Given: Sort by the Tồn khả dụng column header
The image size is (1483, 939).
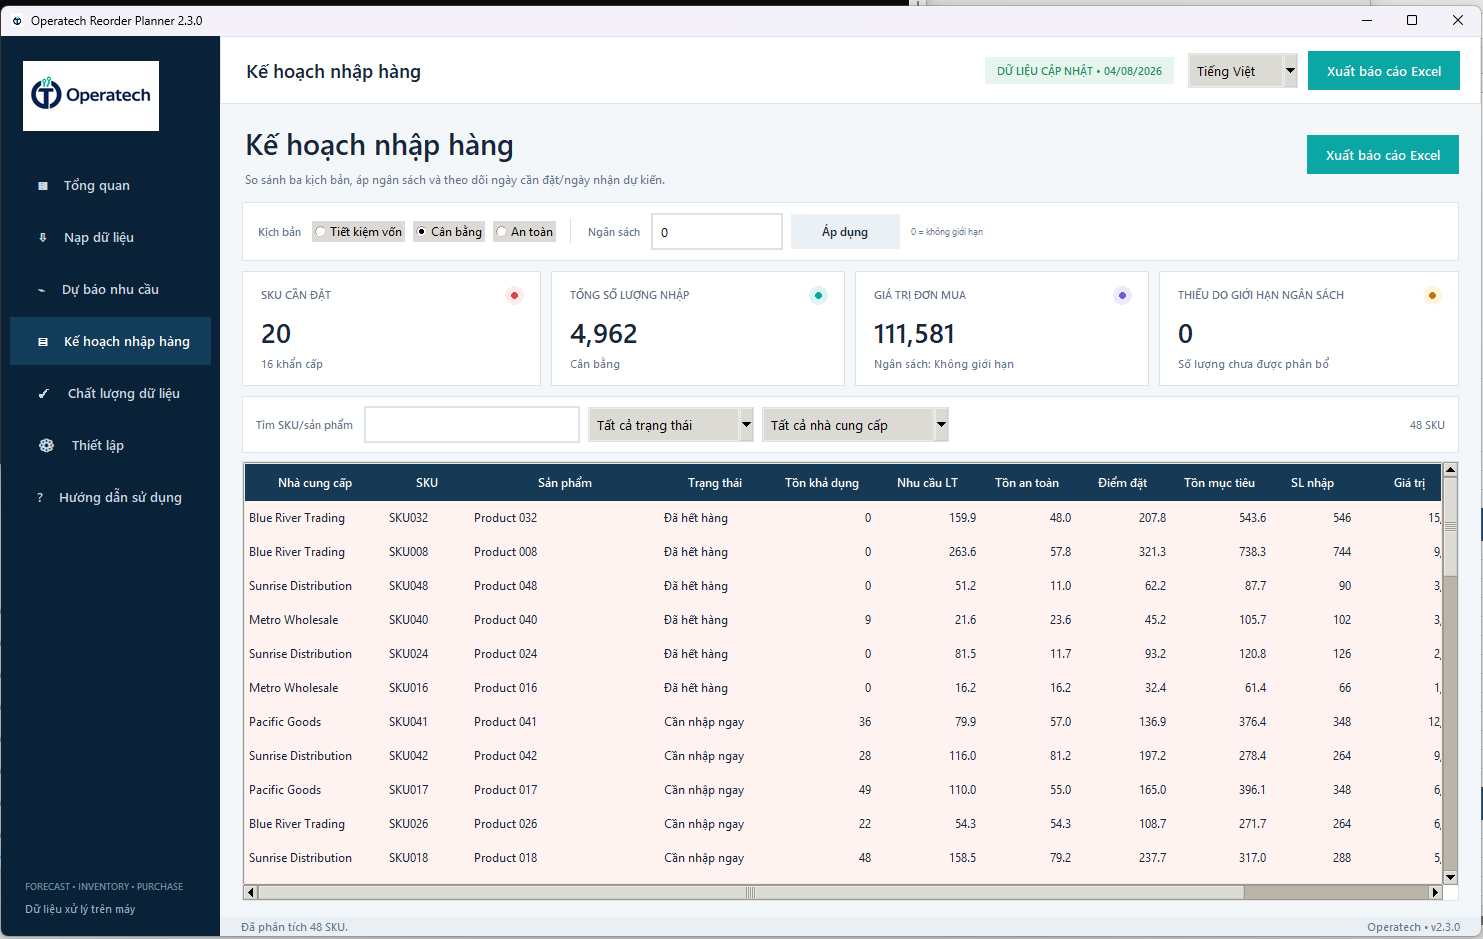Looking at the screenshot, I should (822, 483).
